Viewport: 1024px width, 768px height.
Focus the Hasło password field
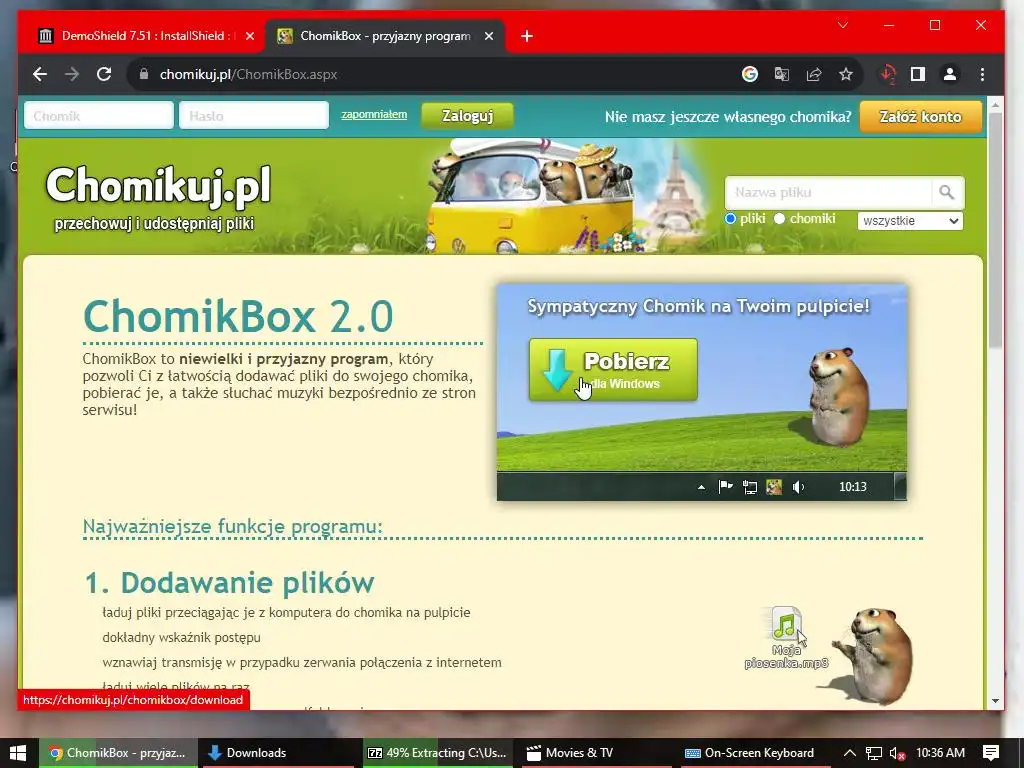coord(253,116)
